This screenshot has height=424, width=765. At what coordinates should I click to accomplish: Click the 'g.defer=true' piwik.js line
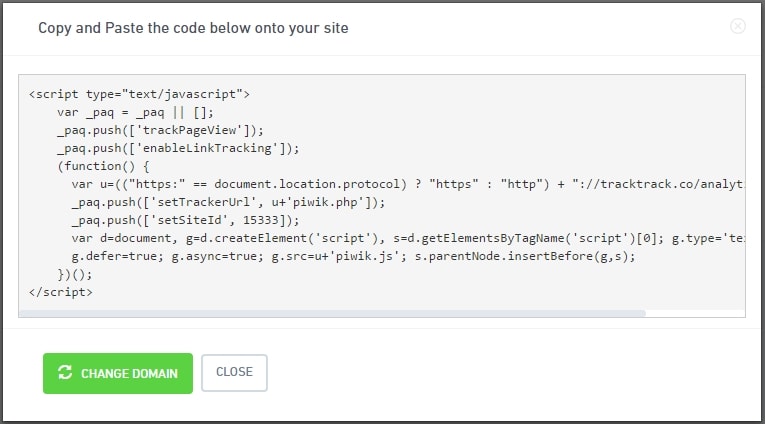(354, 257)
